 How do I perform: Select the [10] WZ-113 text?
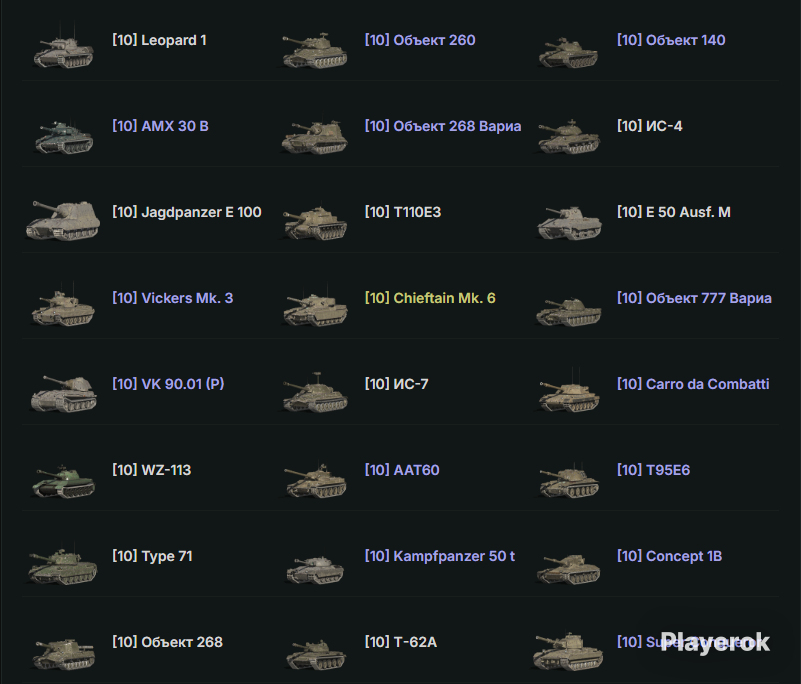[x=151, y=470]
